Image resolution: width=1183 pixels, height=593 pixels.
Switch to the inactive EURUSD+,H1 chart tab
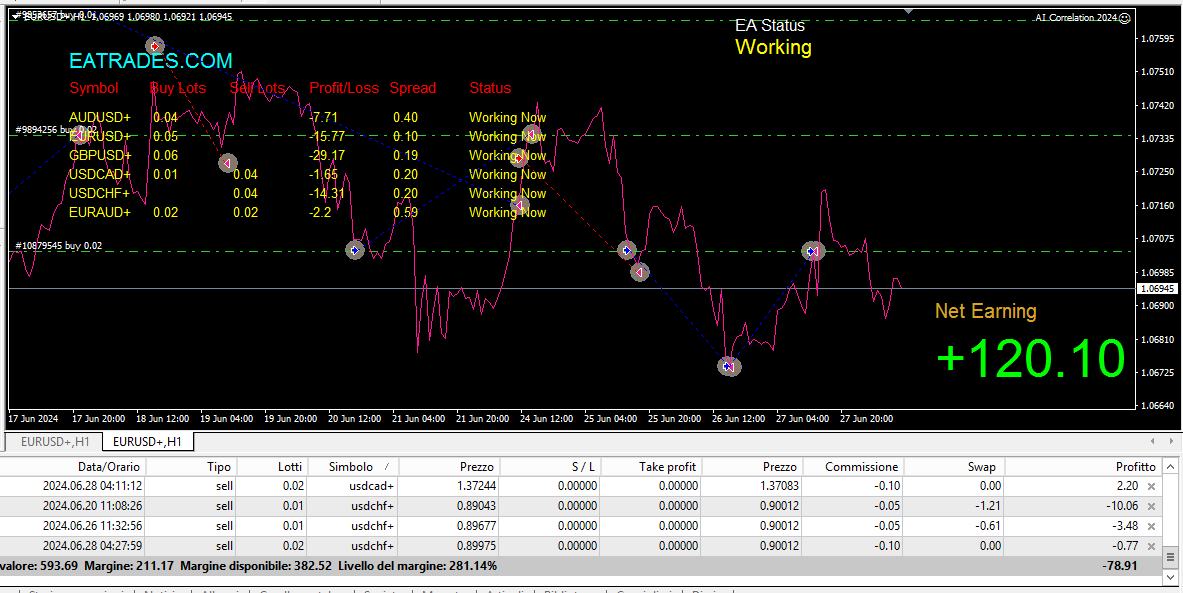pos(55,441)
